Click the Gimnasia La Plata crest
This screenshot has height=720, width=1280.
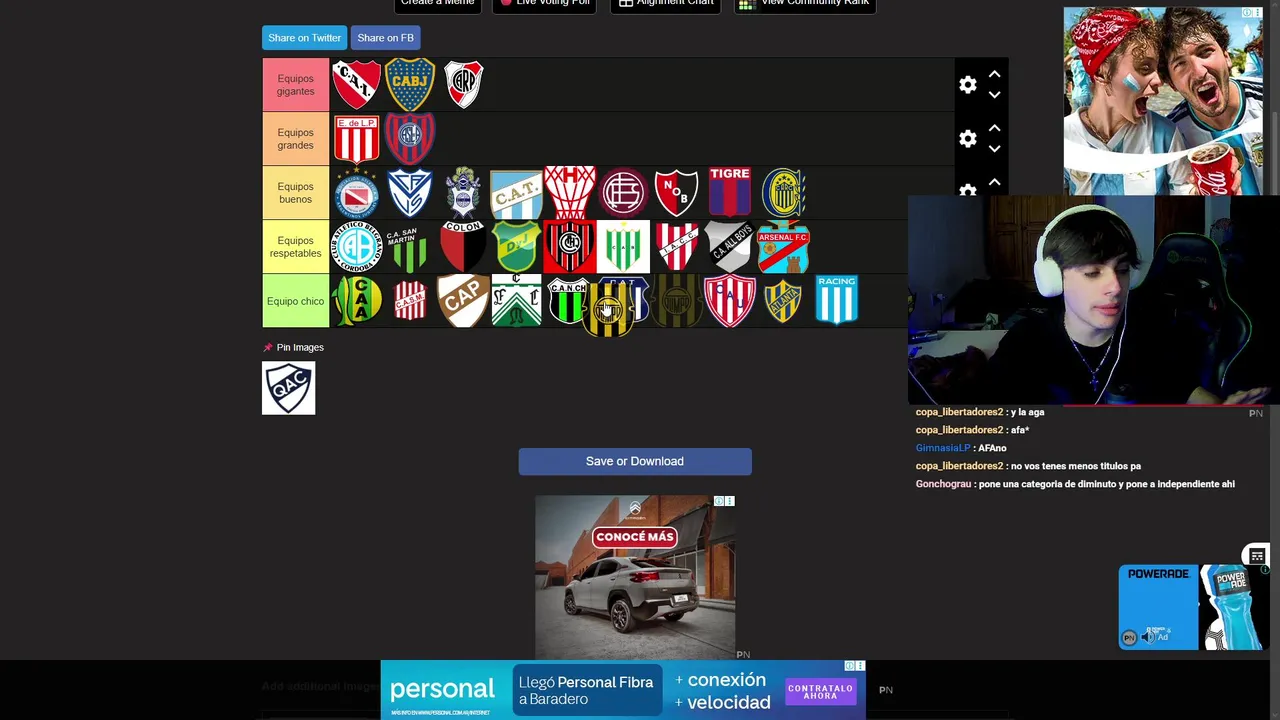(x=463, y=193)
